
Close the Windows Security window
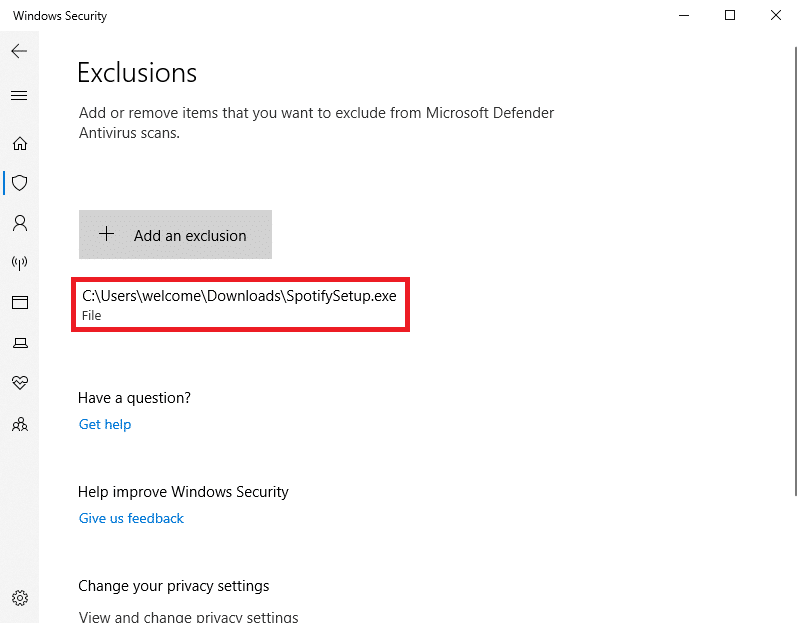[x=776, y=15]
